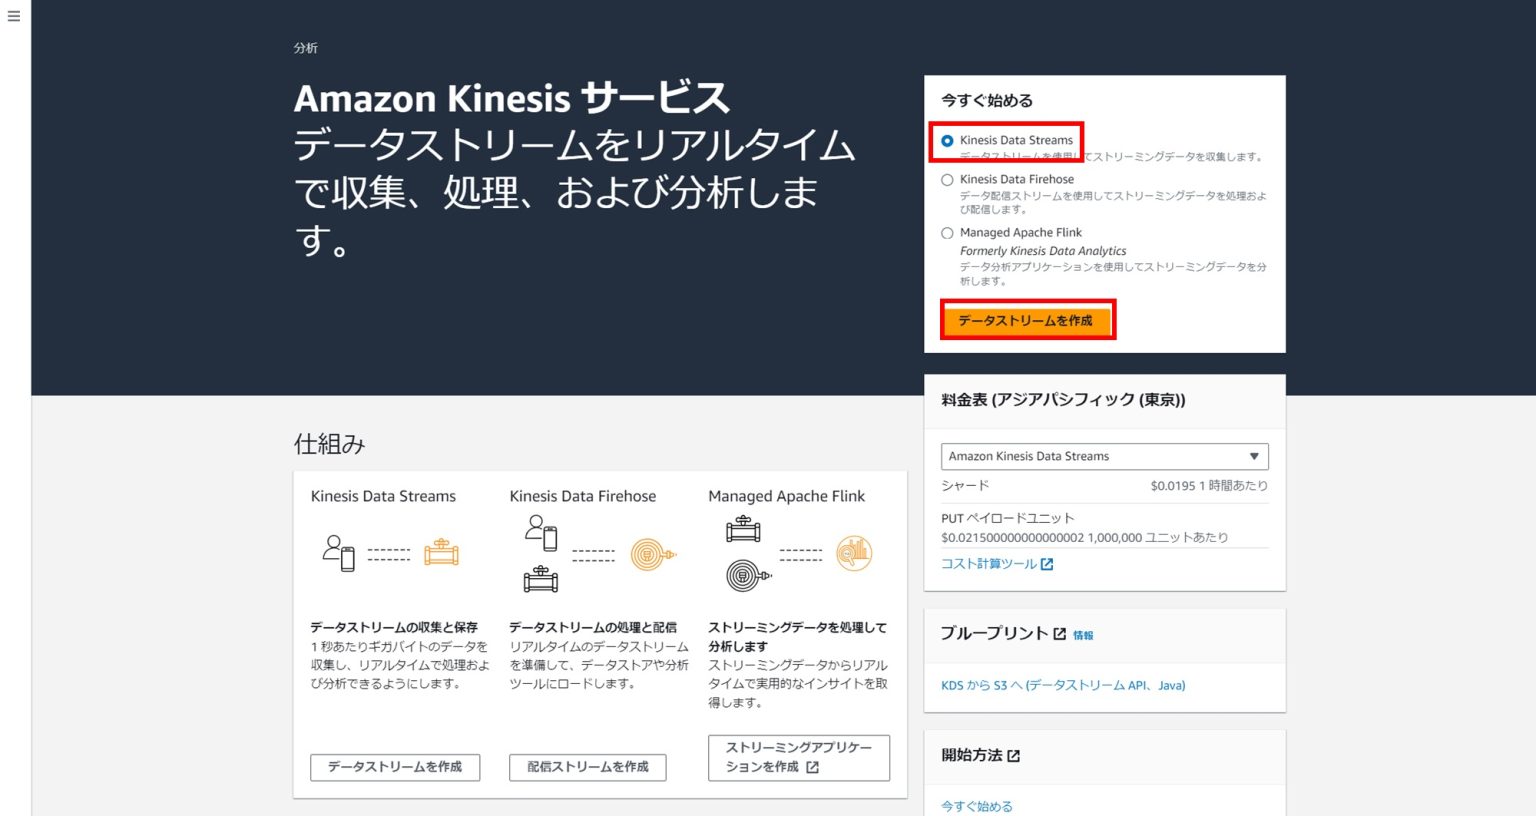Image resolution: width=1536 pixels, height=816 pixels.
Task: Click the Kinesis Data Streams pipeline icon
Action: [440, 552]
